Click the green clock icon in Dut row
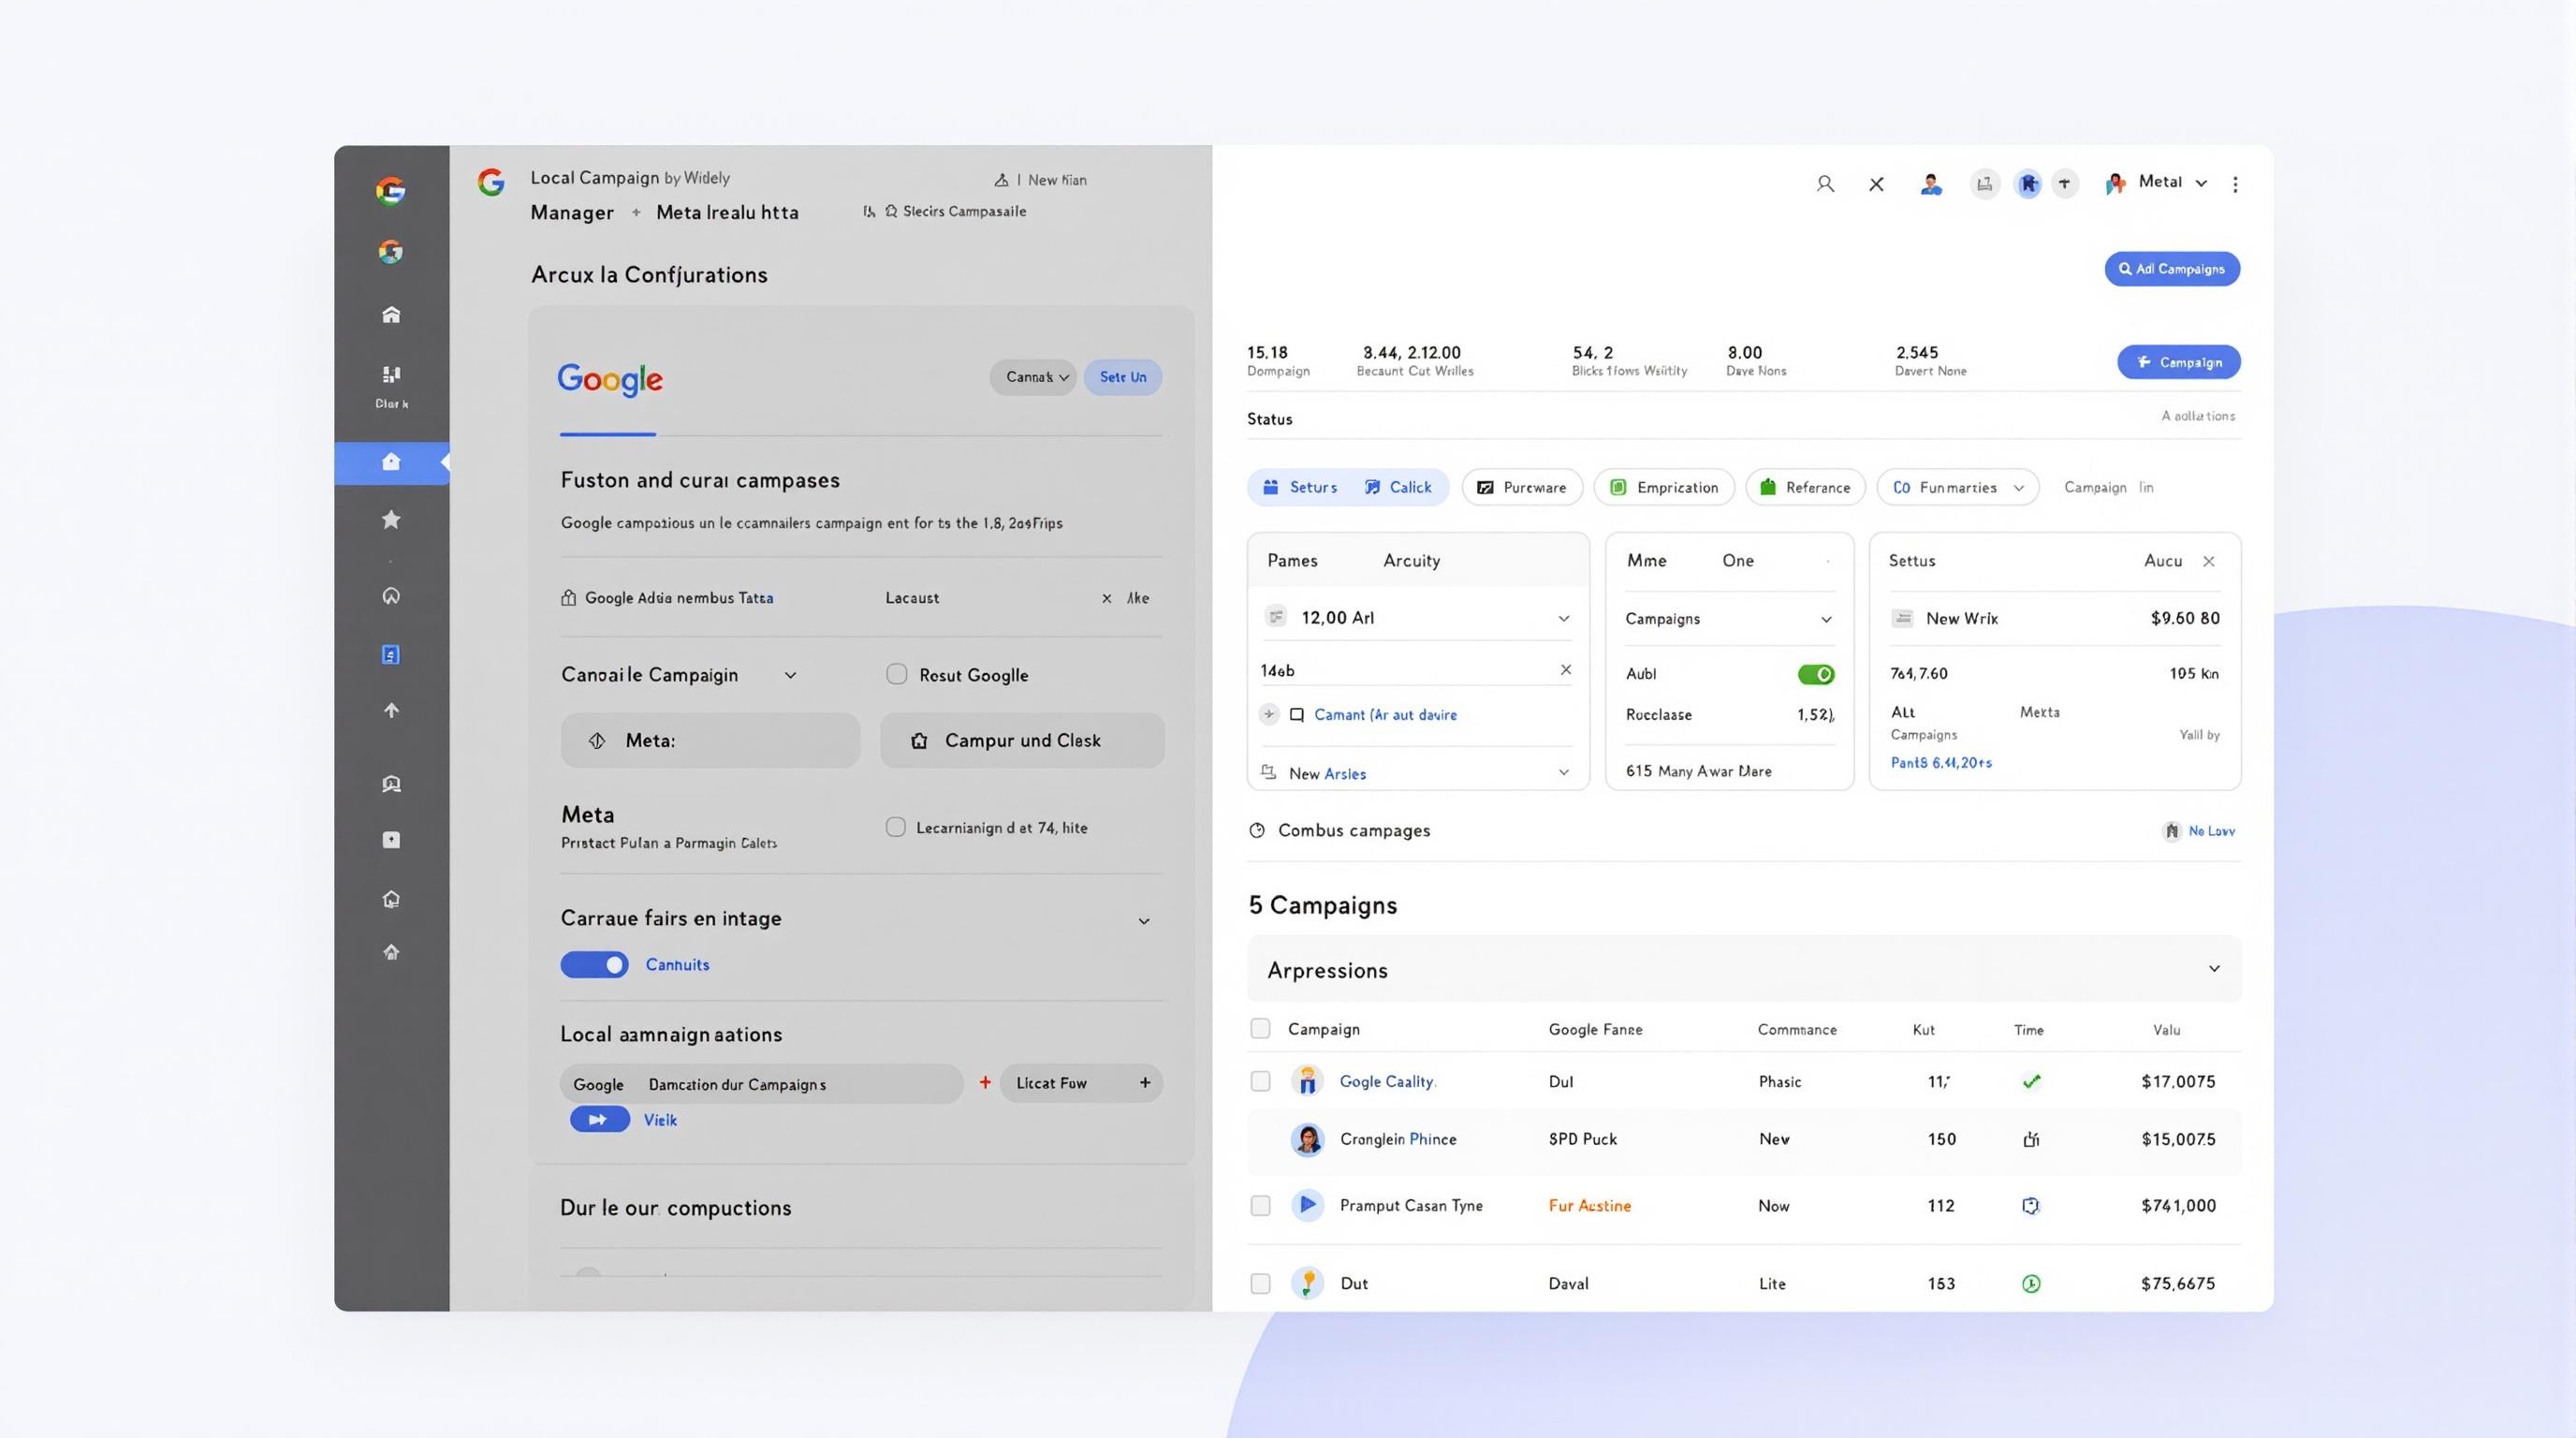The width and height of the screenshot is (2576, 1438). point(2031,1283)
